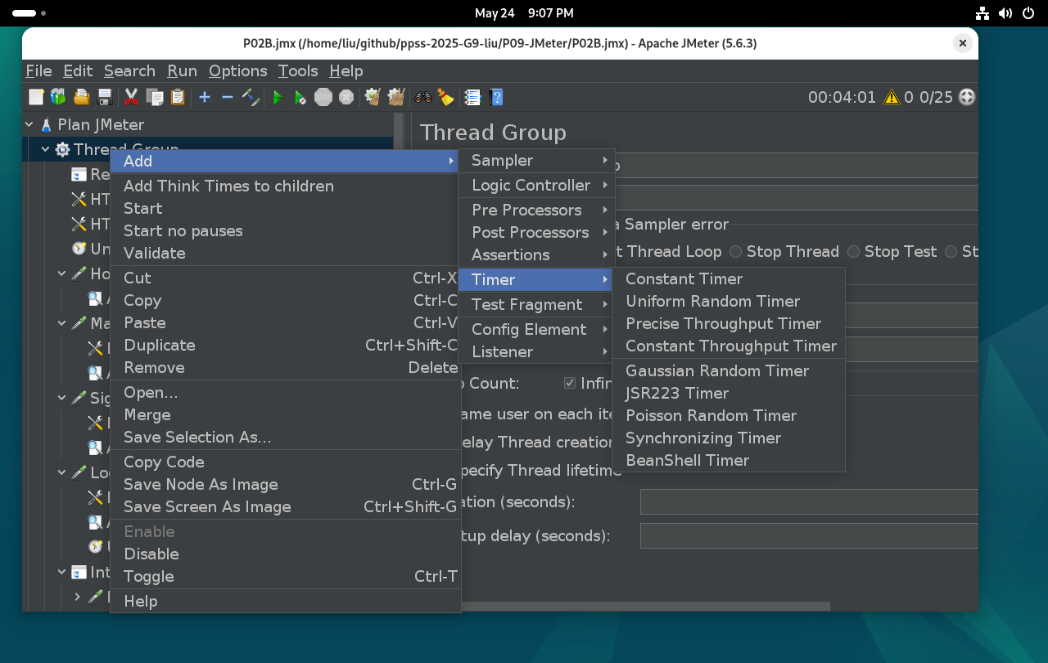Click the Toggle enable/disable toolbar icon
1048x663 pixels.
(251, 98)
